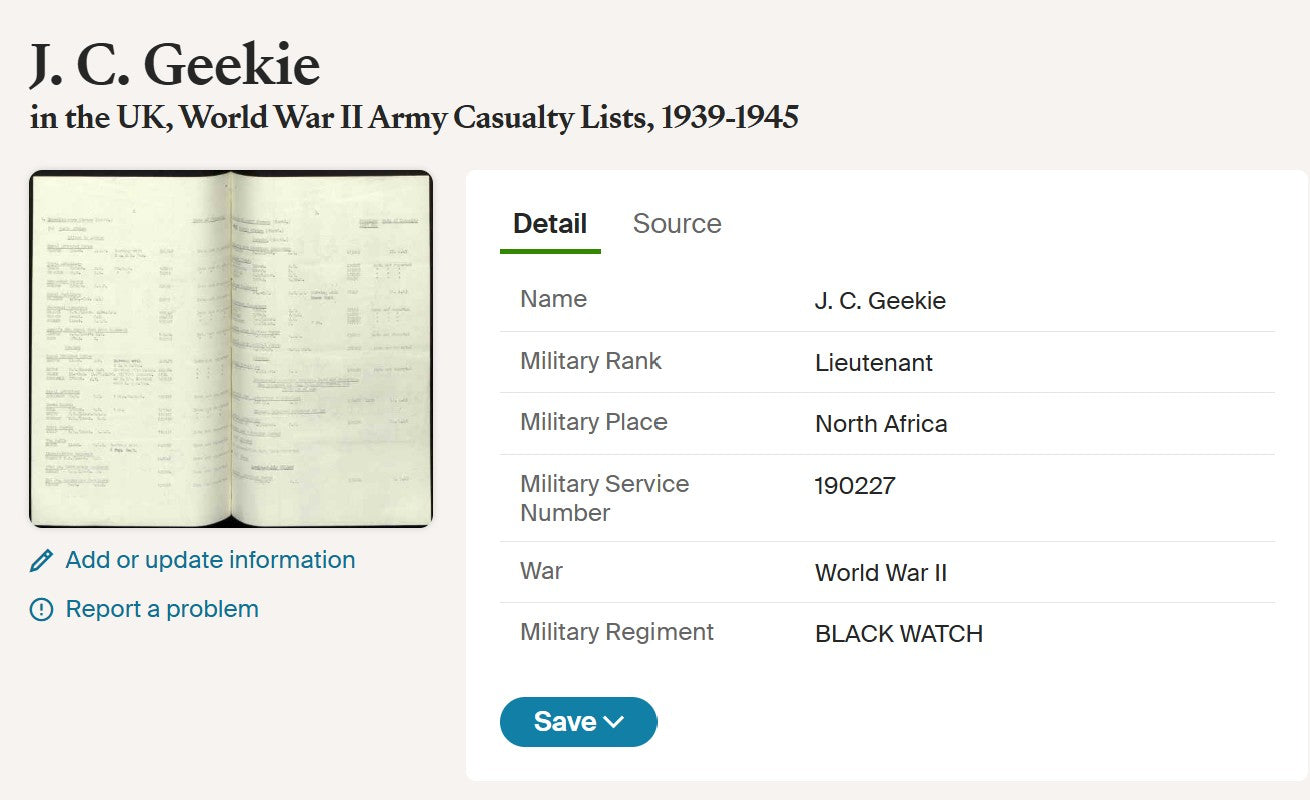
Task: Open the casualty list document thumbnail
Action: point(231,349)
